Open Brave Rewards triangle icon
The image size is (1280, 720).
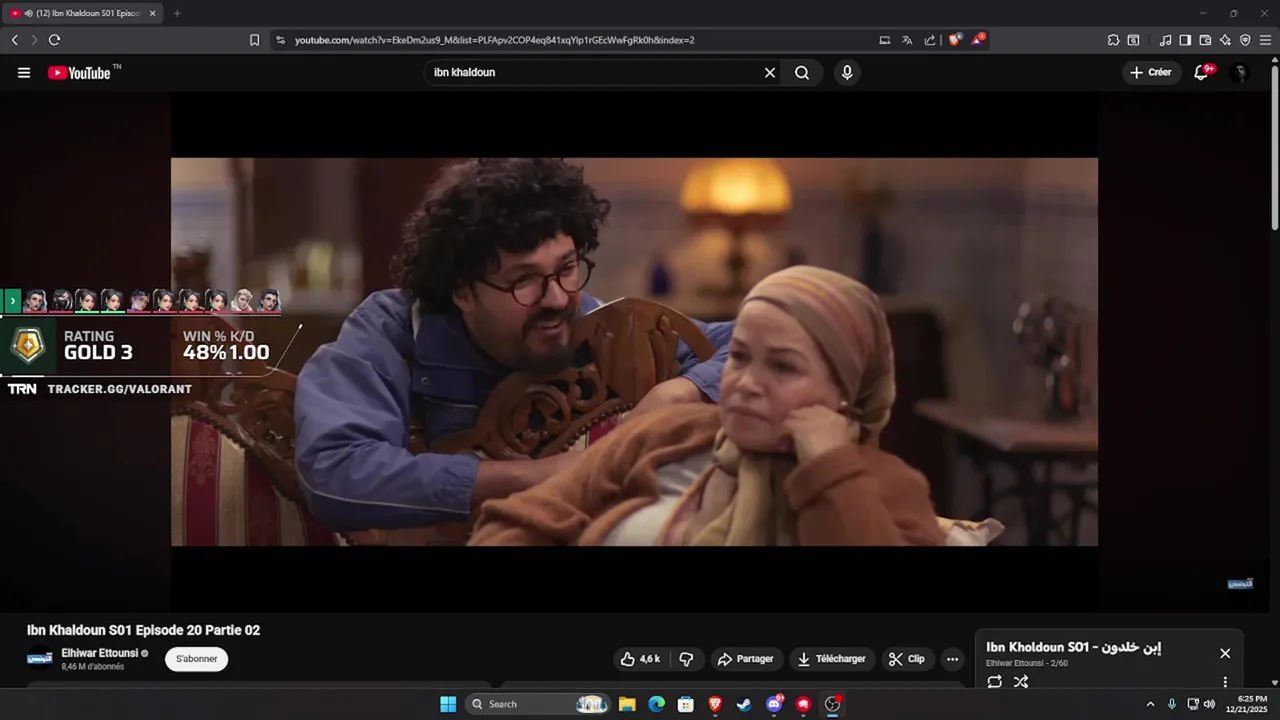978,40
